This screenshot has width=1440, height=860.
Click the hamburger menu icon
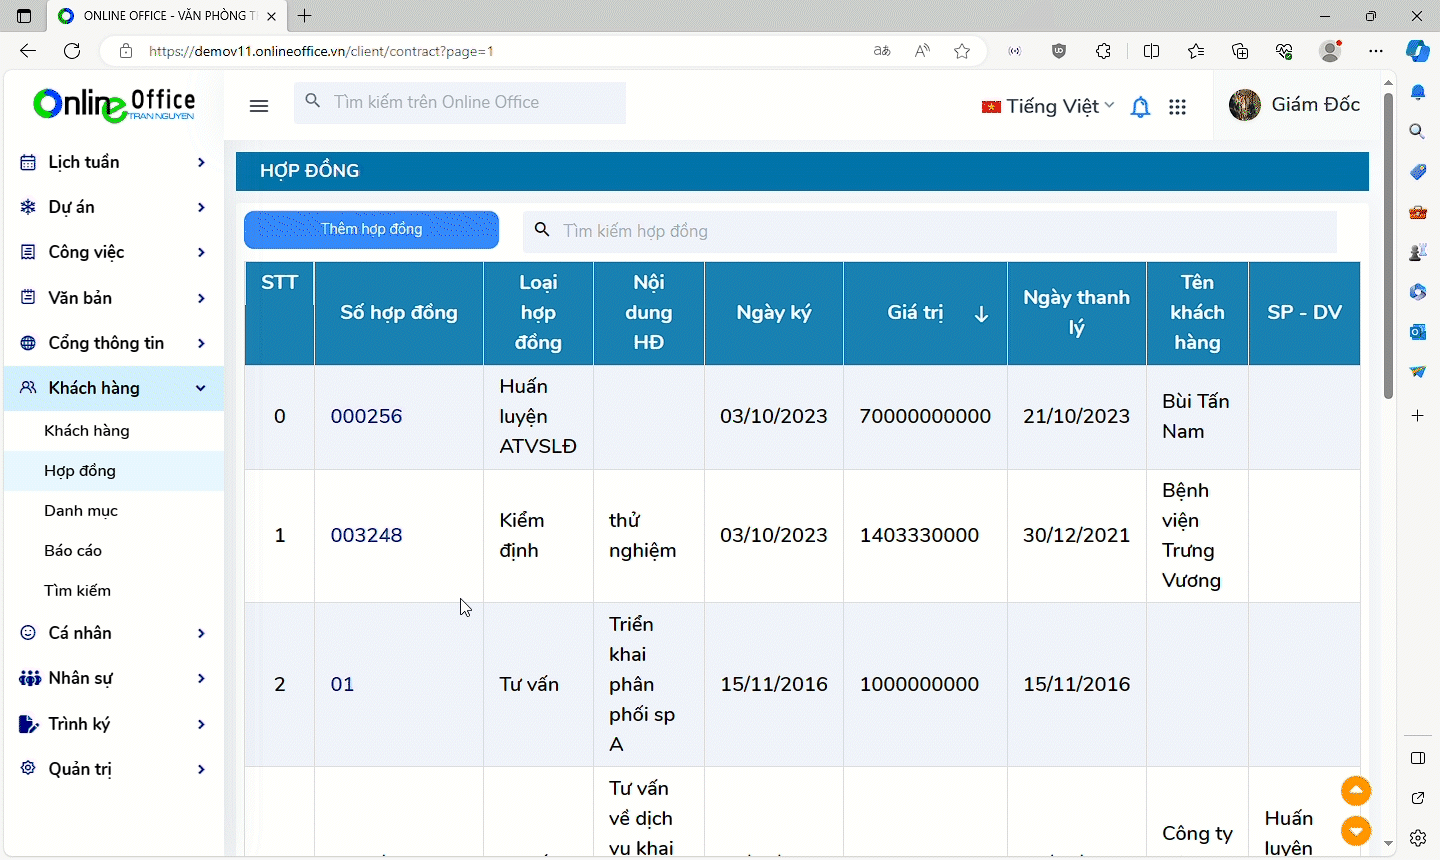tap(259, 106)
